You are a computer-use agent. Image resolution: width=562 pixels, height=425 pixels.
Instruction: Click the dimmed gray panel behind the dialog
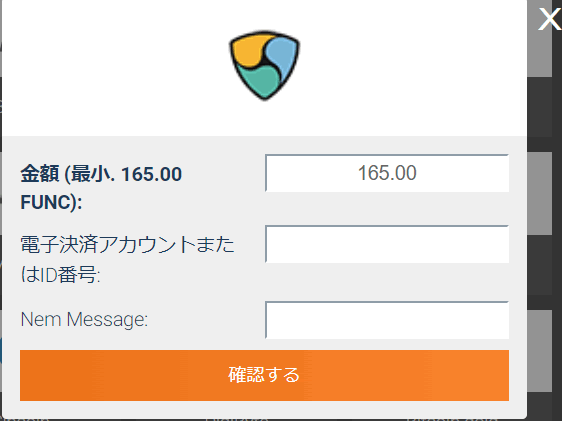[x=539, y=194]
